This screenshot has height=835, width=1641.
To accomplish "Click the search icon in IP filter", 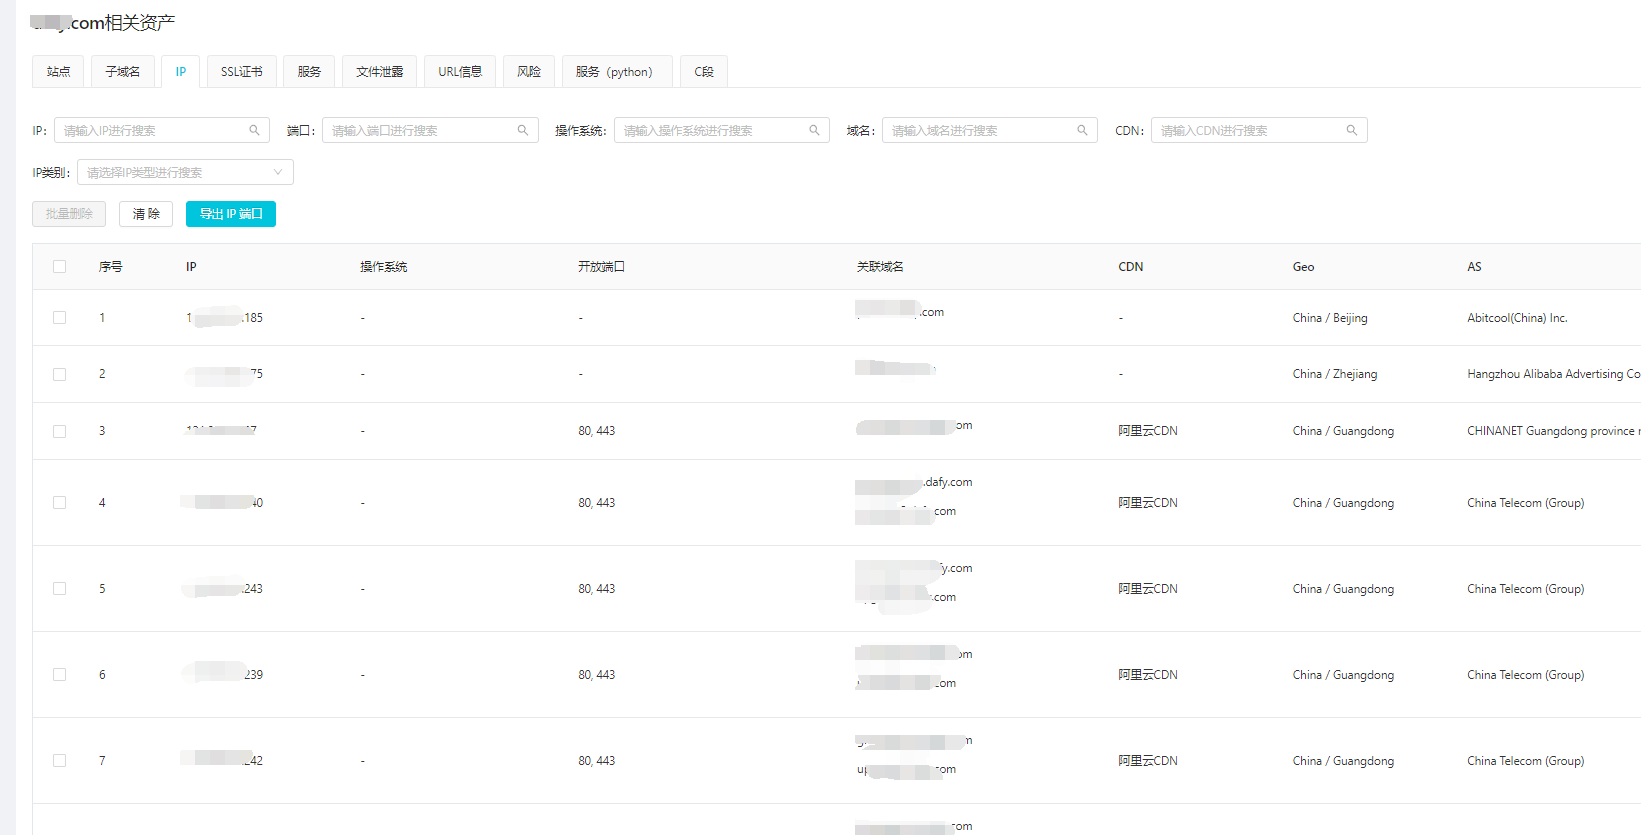I will click(254, 130).
